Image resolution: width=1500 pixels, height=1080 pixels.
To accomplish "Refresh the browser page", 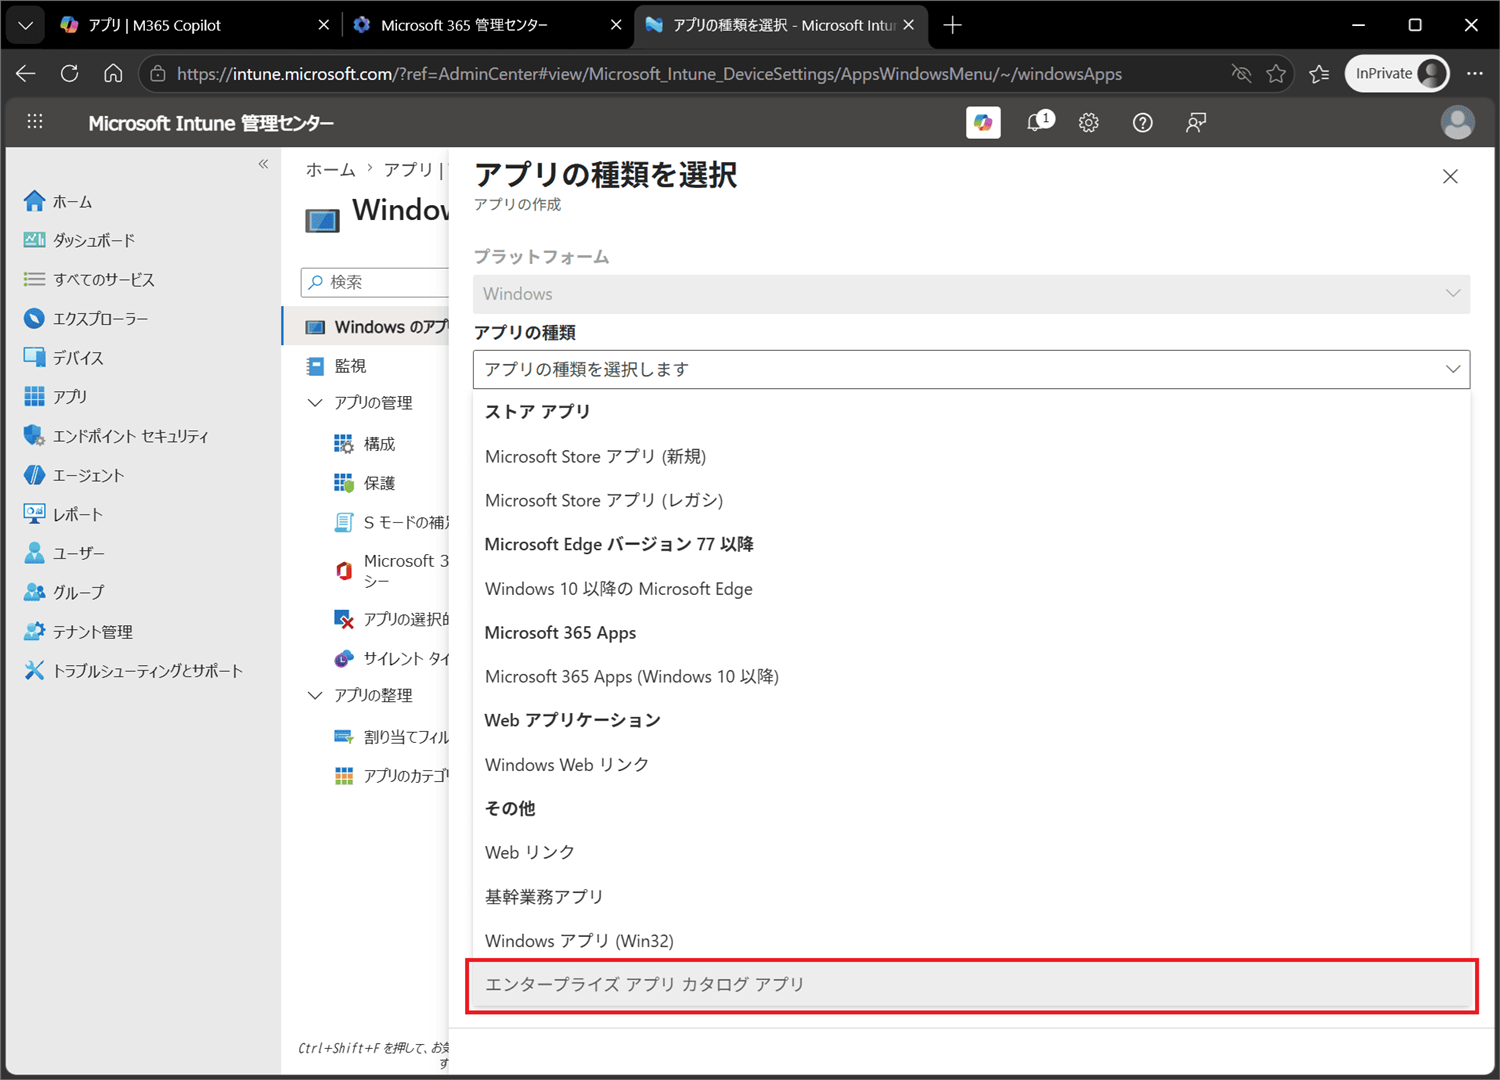I will click(69, 73).
